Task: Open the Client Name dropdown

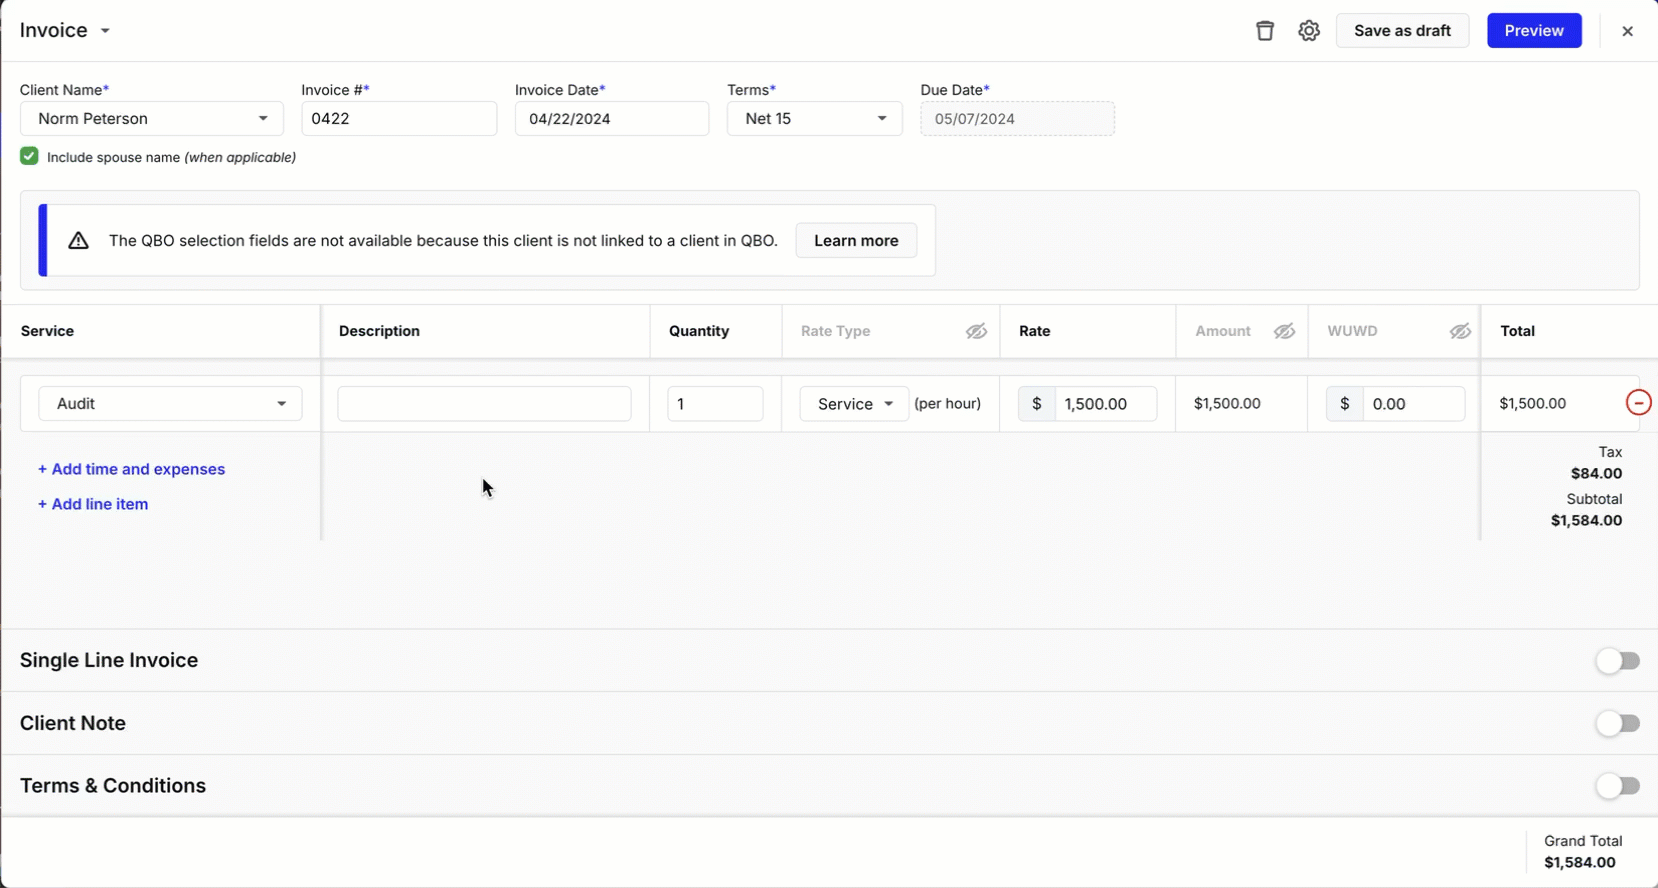Action: pos(152,119)
